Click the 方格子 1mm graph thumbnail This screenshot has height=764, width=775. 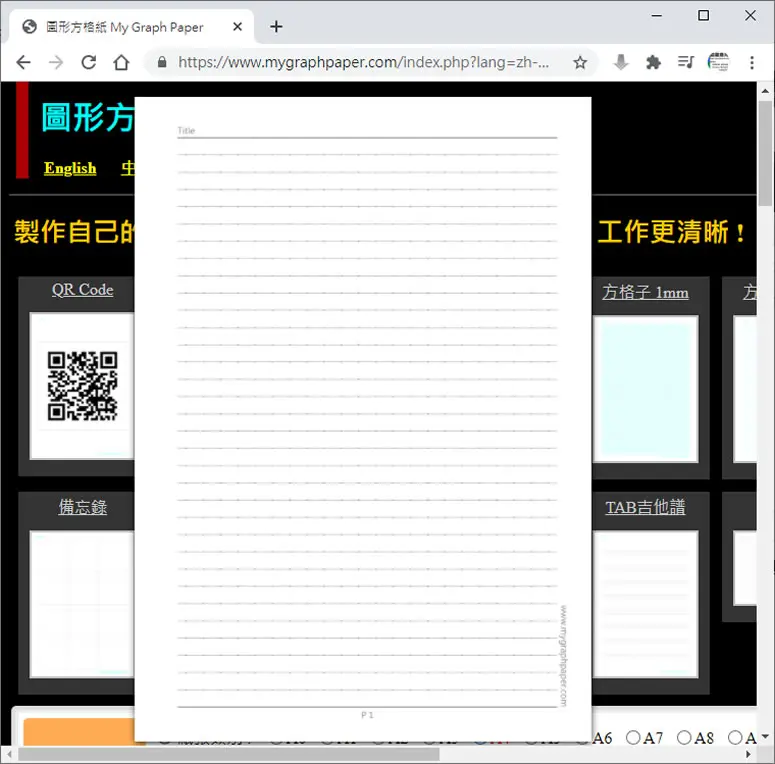tap(645, 389)
